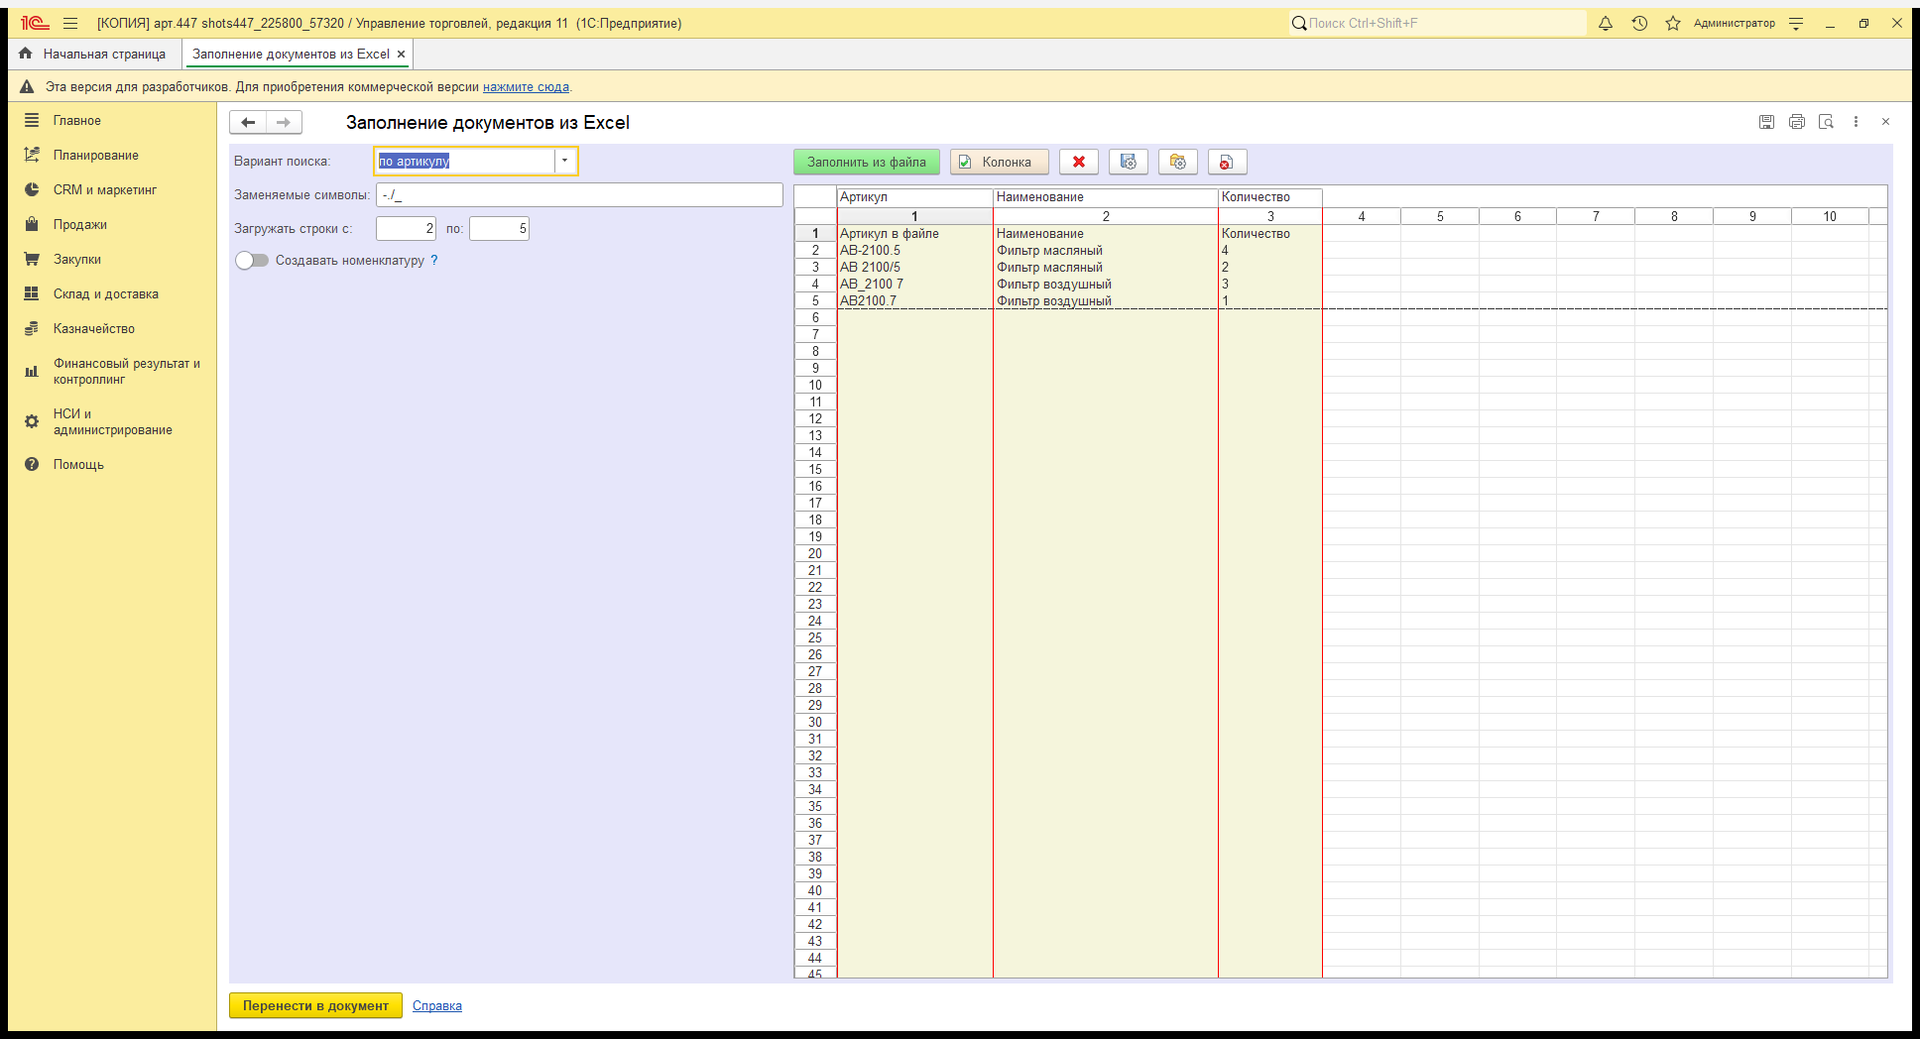1920x1039 pixels.
Task: Click the Заполнить из файла button
Action: point(867,162)
